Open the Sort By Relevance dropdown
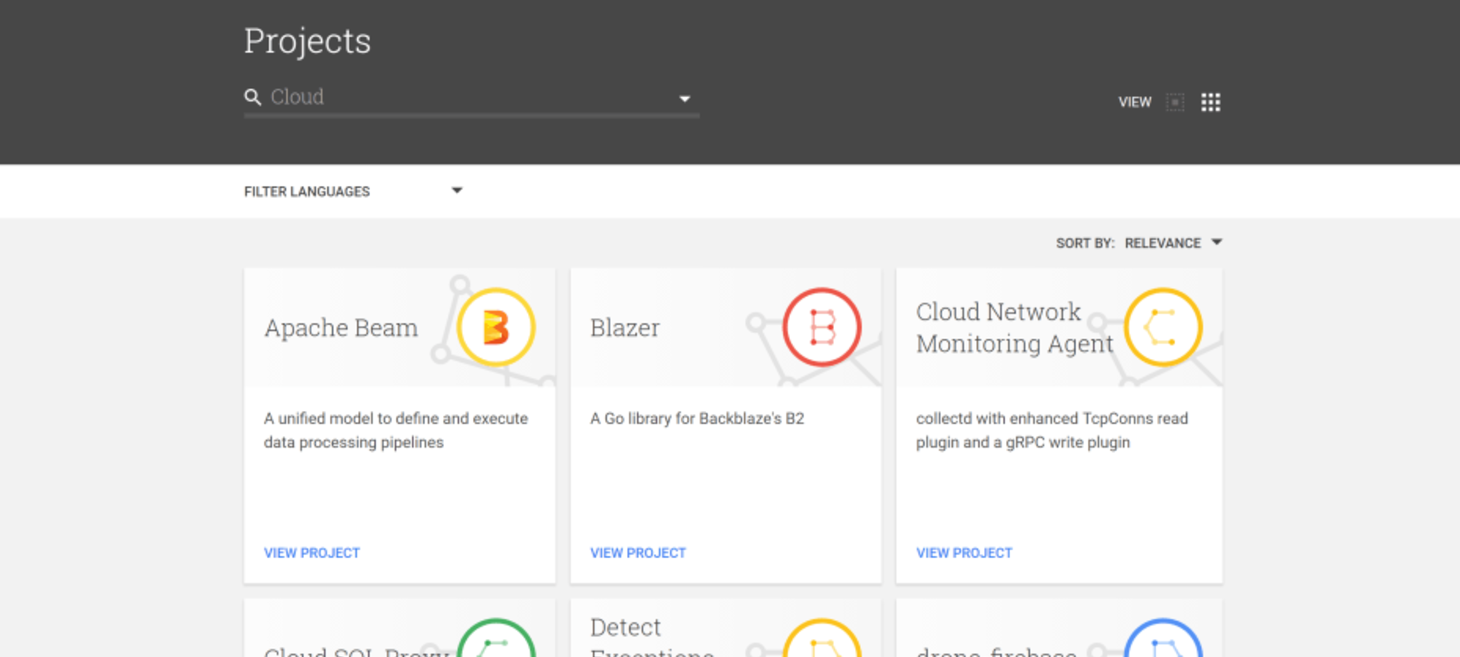This screenshot has width=1460, height=657. (x=1173, y=243)
